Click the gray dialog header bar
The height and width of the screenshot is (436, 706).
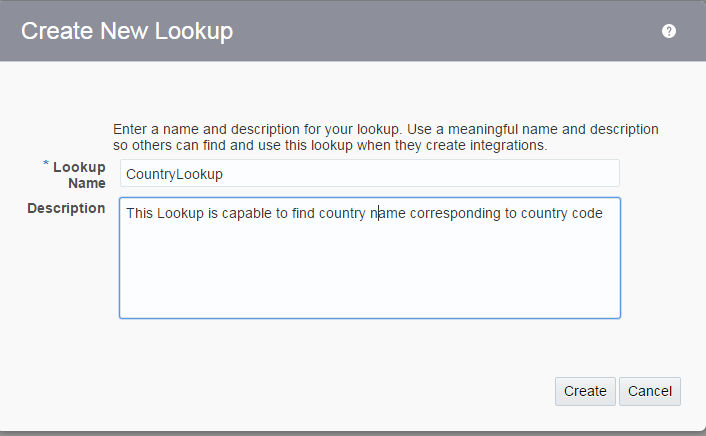point(353,31)
